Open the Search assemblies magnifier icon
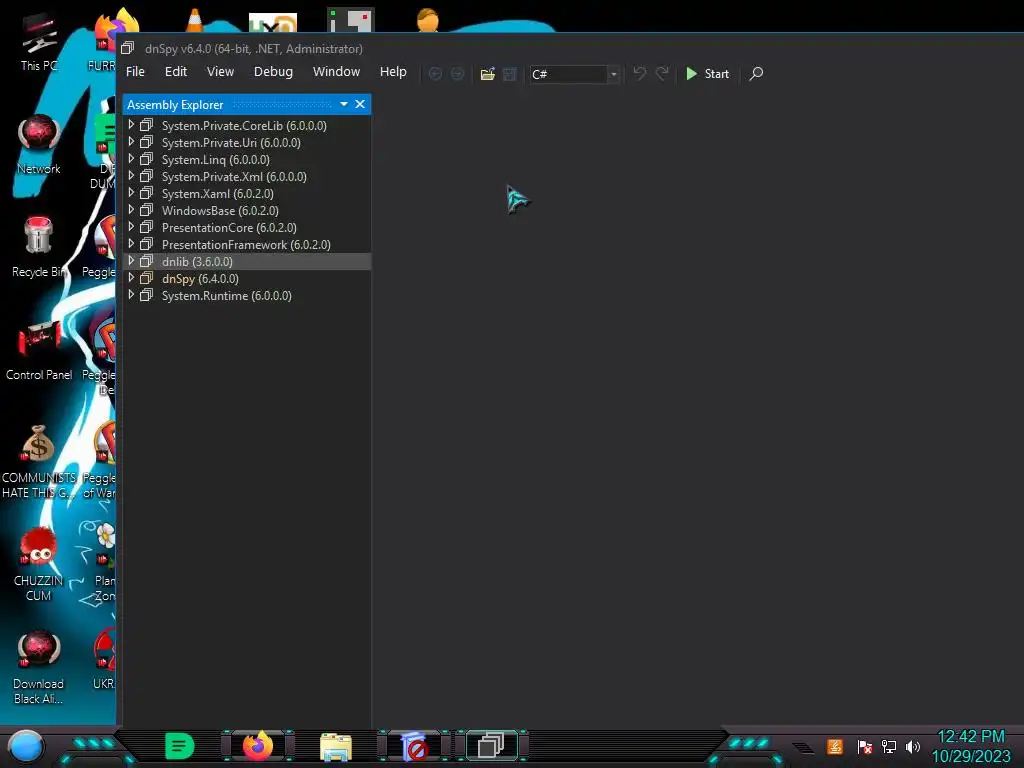Viewport: 1024px width, 768px height. pos(756,74)
